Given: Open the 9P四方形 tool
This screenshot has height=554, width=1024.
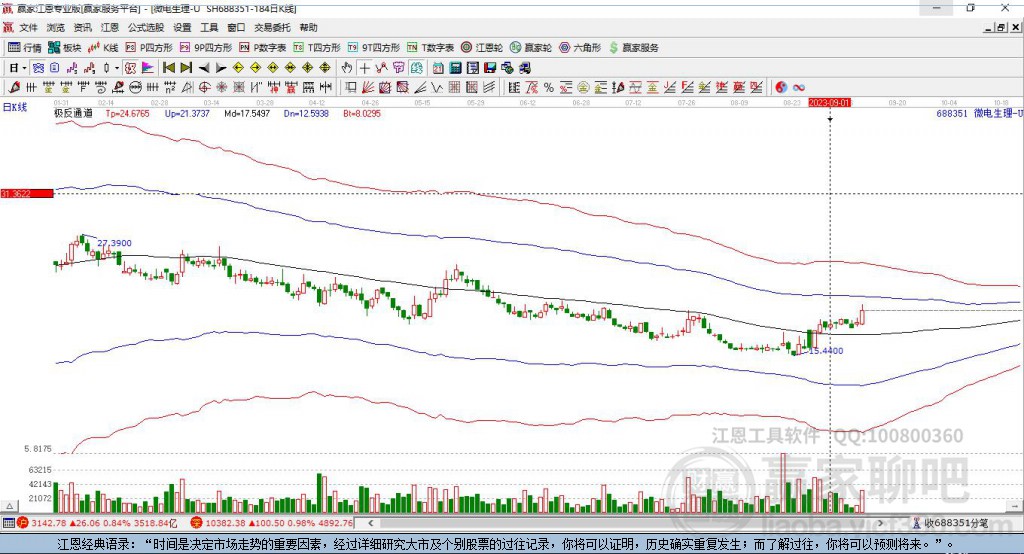Looking at the screenshot, I should [x=206, y=48].
